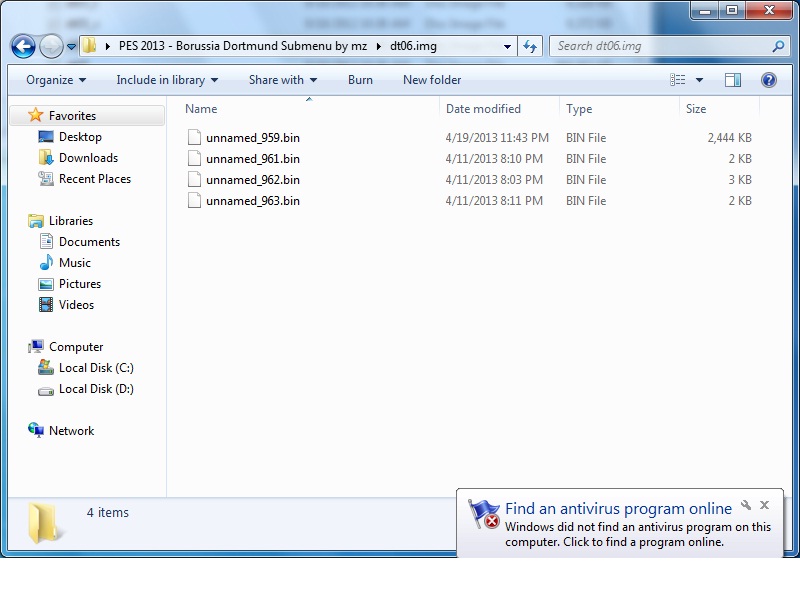Viewport: 800px width, 614px height.
Task: Select Network in navigation pane
Action: coord(71,430)
